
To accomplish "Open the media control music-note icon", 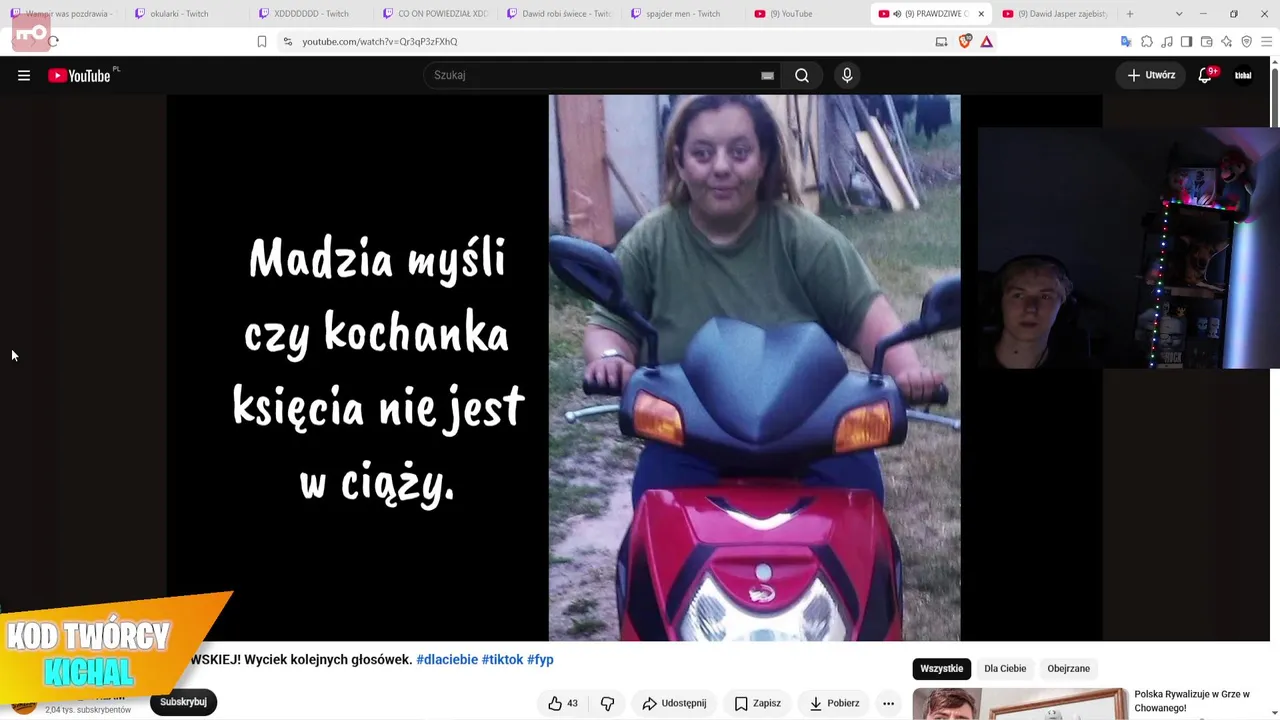I will (x=1167, y=41).
